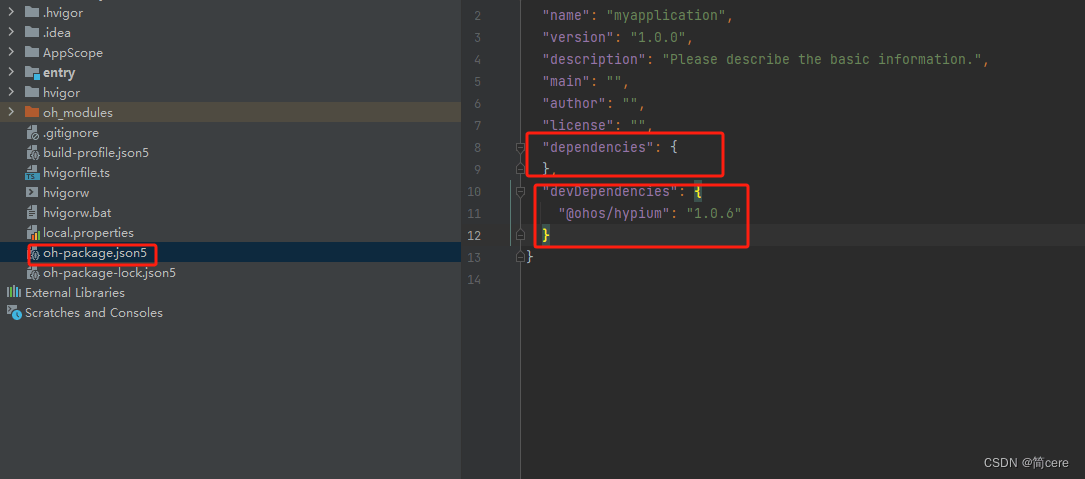1085x479 pixels.
Task: Click the External Libraries icon
Action: point(14,292)
